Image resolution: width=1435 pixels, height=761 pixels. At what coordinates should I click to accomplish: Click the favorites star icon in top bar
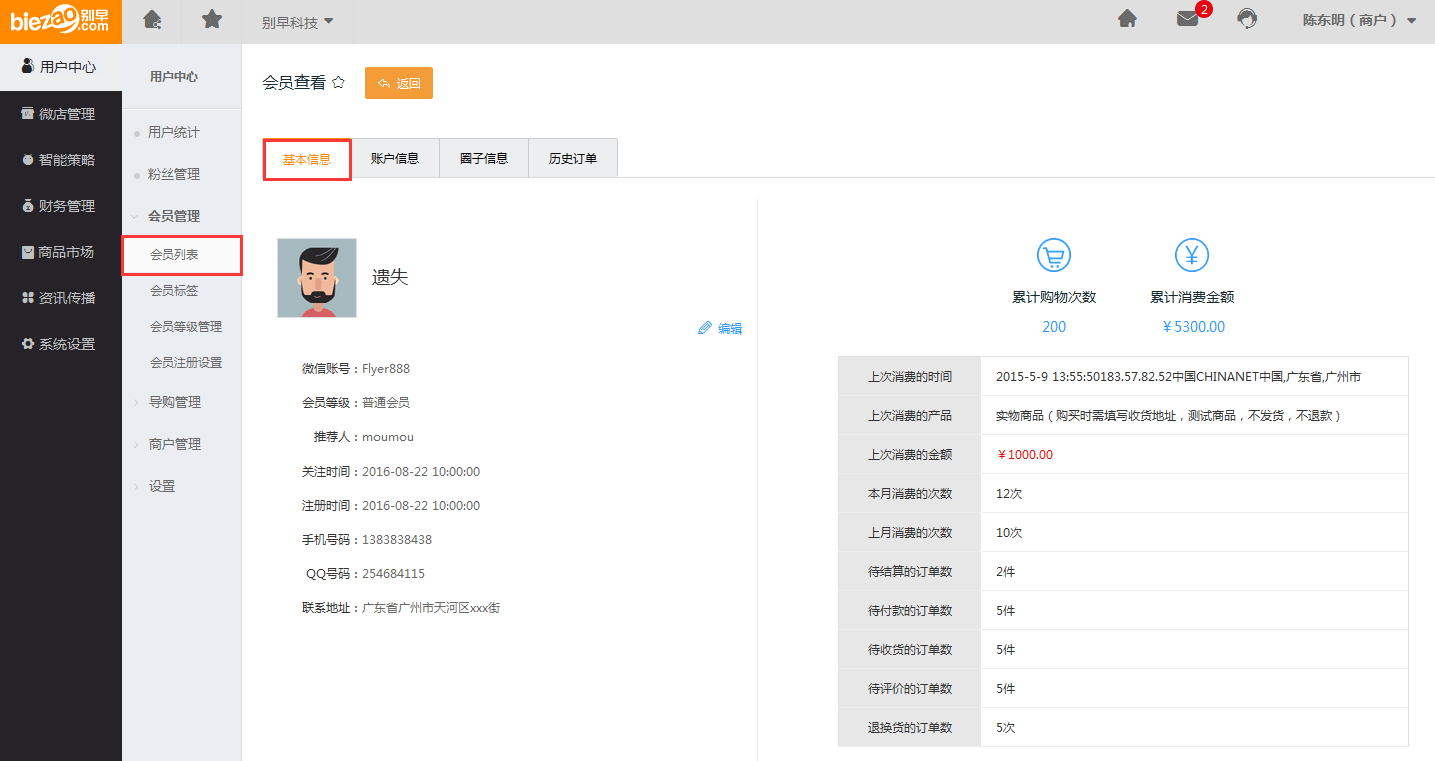pos(212,20)
